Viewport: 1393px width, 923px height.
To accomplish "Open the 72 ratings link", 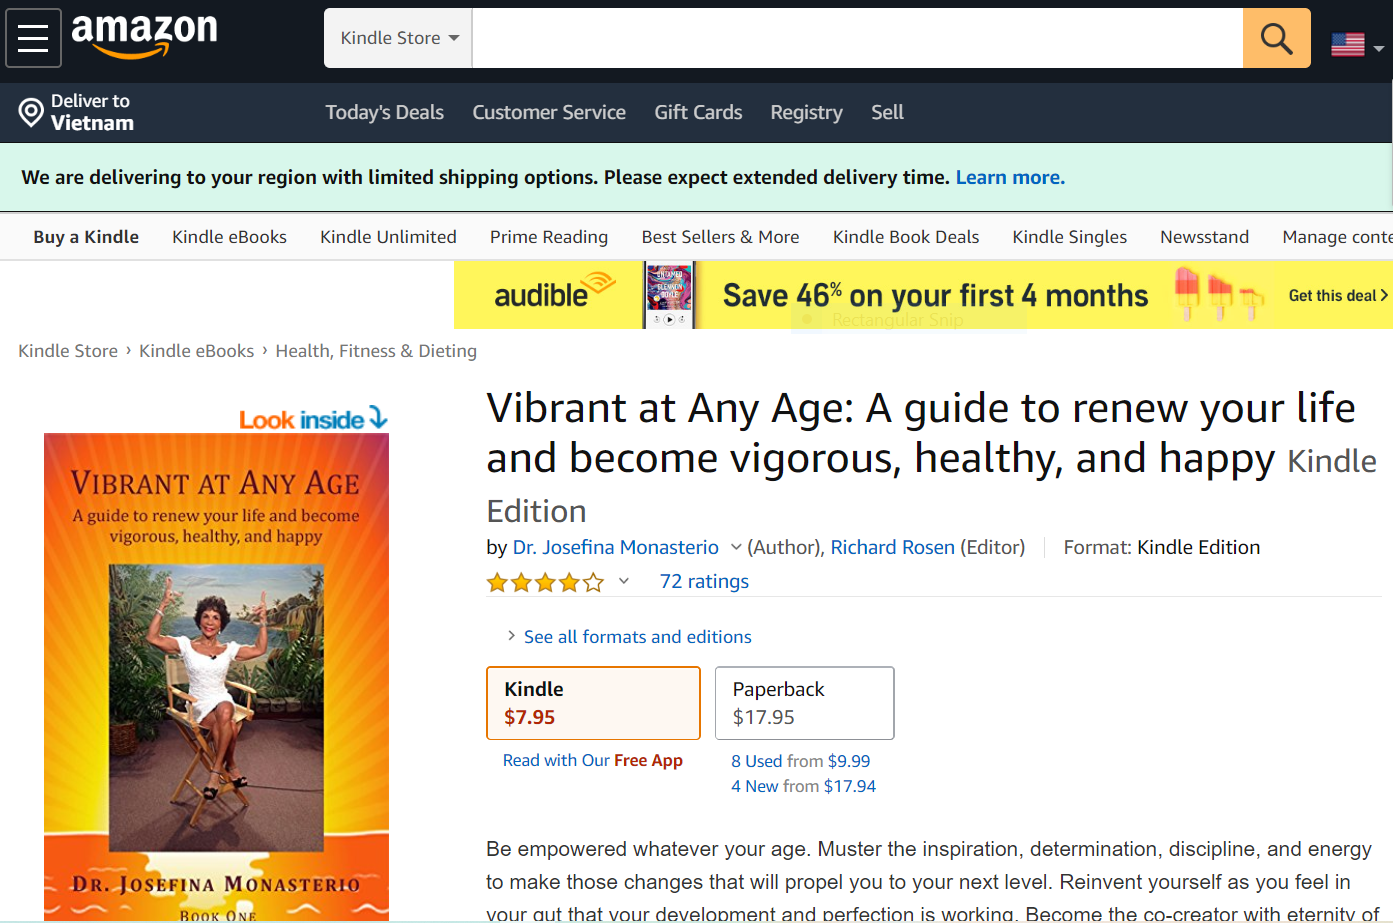I will 704,581.
